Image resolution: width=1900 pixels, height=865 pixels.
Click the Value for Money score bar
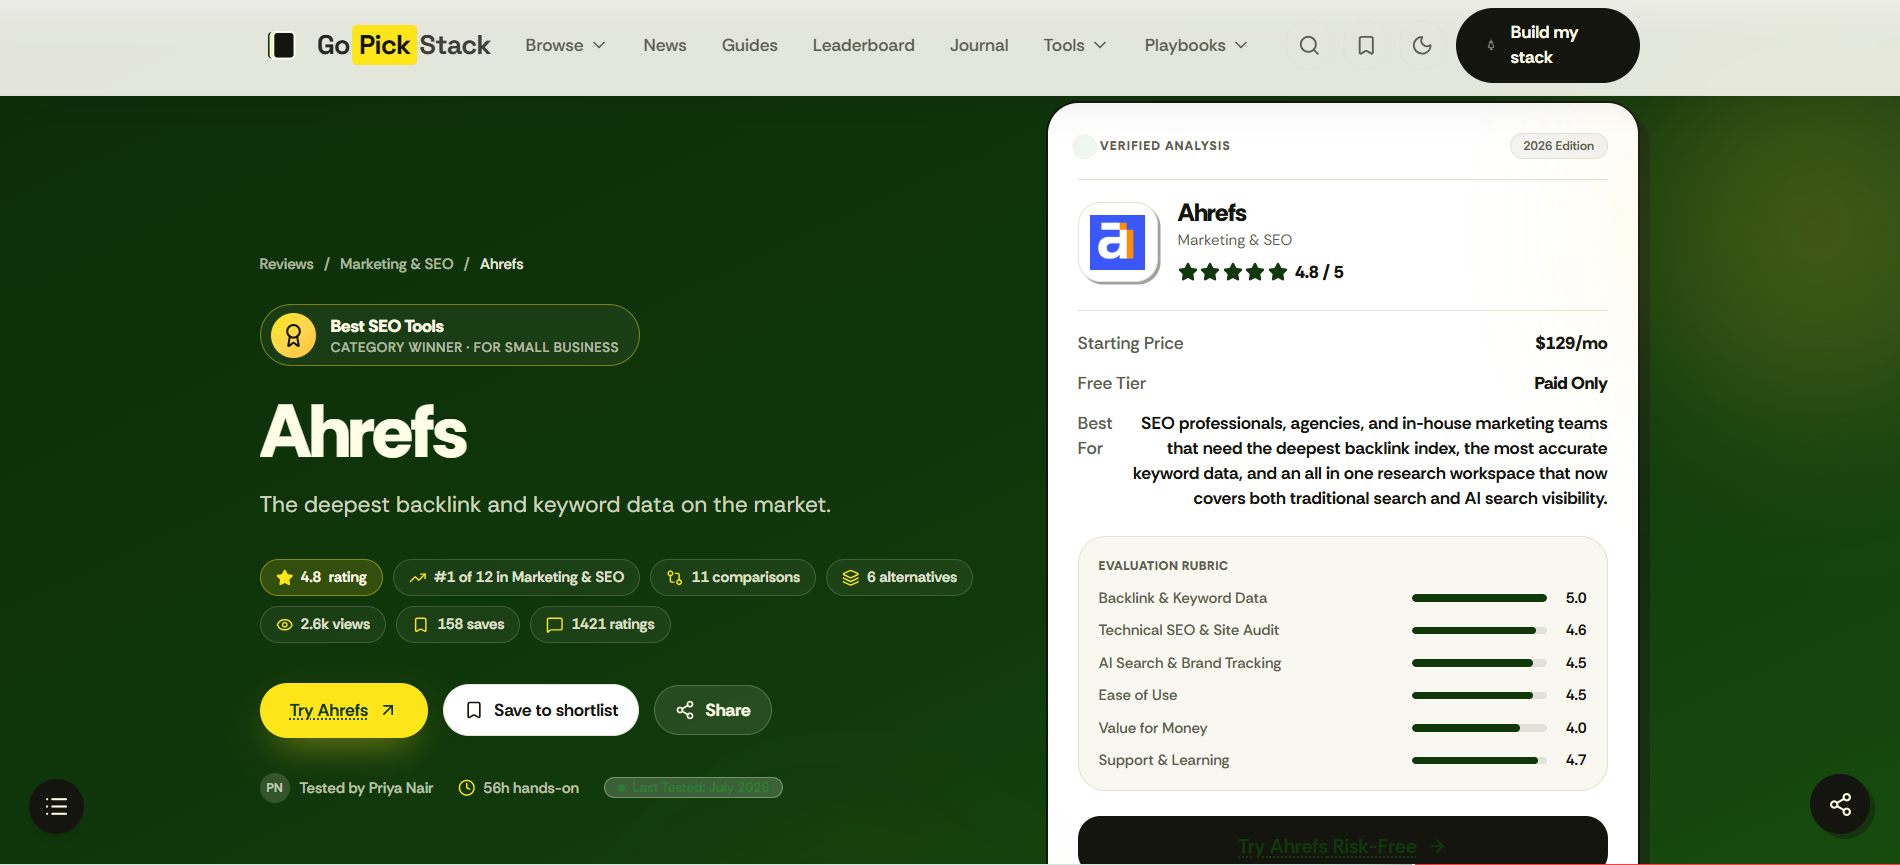click(1479, 728)
